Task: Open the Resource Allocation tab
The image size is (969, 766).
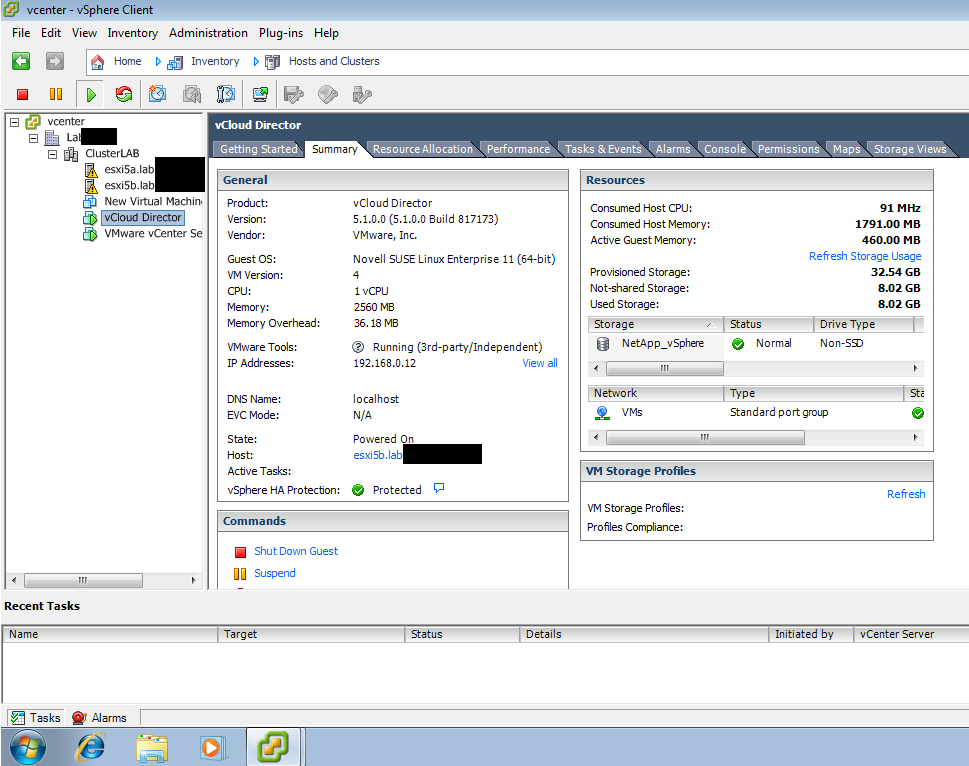Action: click(422, 149)
